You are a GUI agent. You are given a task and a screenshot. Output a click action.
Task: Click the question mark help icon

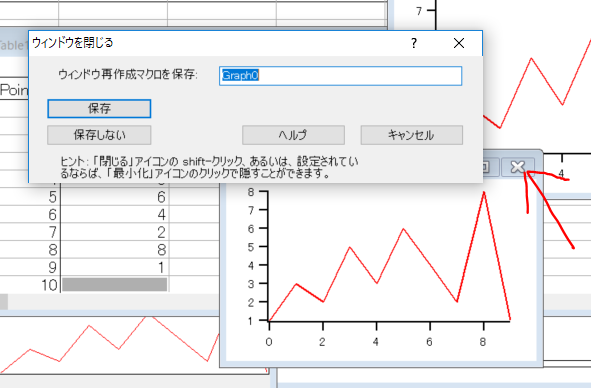point(414,43)
